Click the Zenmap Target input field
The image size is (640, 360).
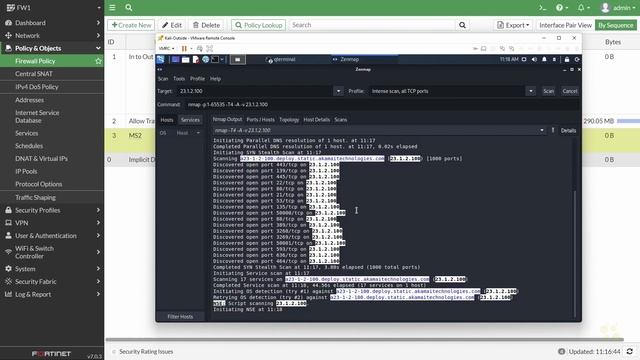[x=256, y=91]
